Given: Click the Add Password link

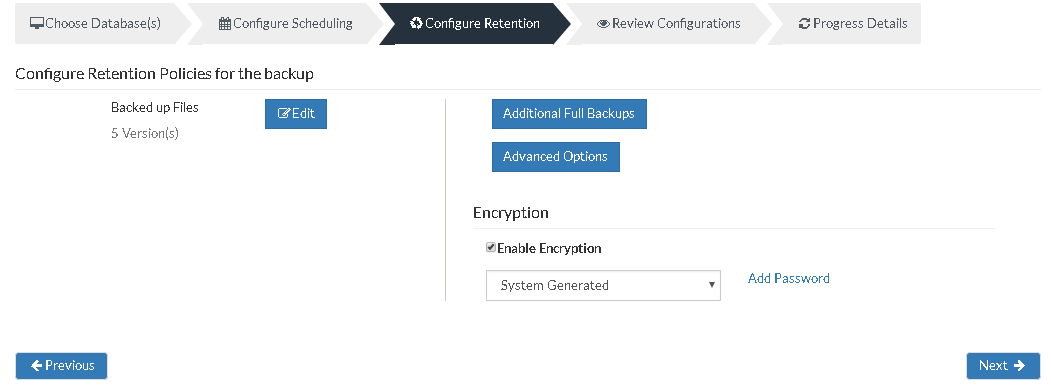Looking at the screenshot, I should coord(789,278).
